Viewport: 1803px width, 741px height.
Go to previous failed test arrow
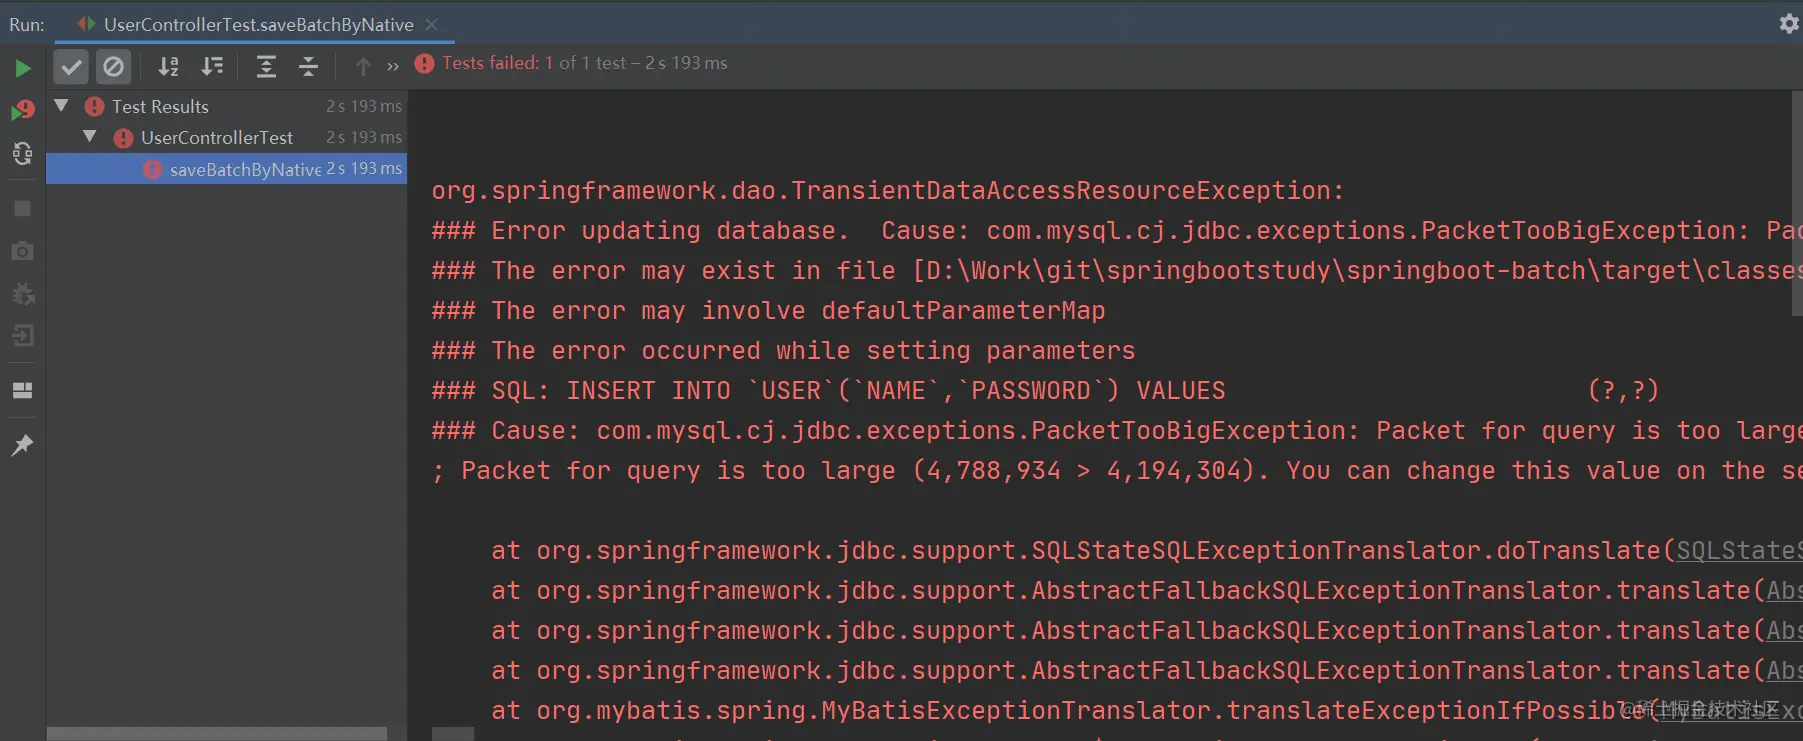coord(363,67)
